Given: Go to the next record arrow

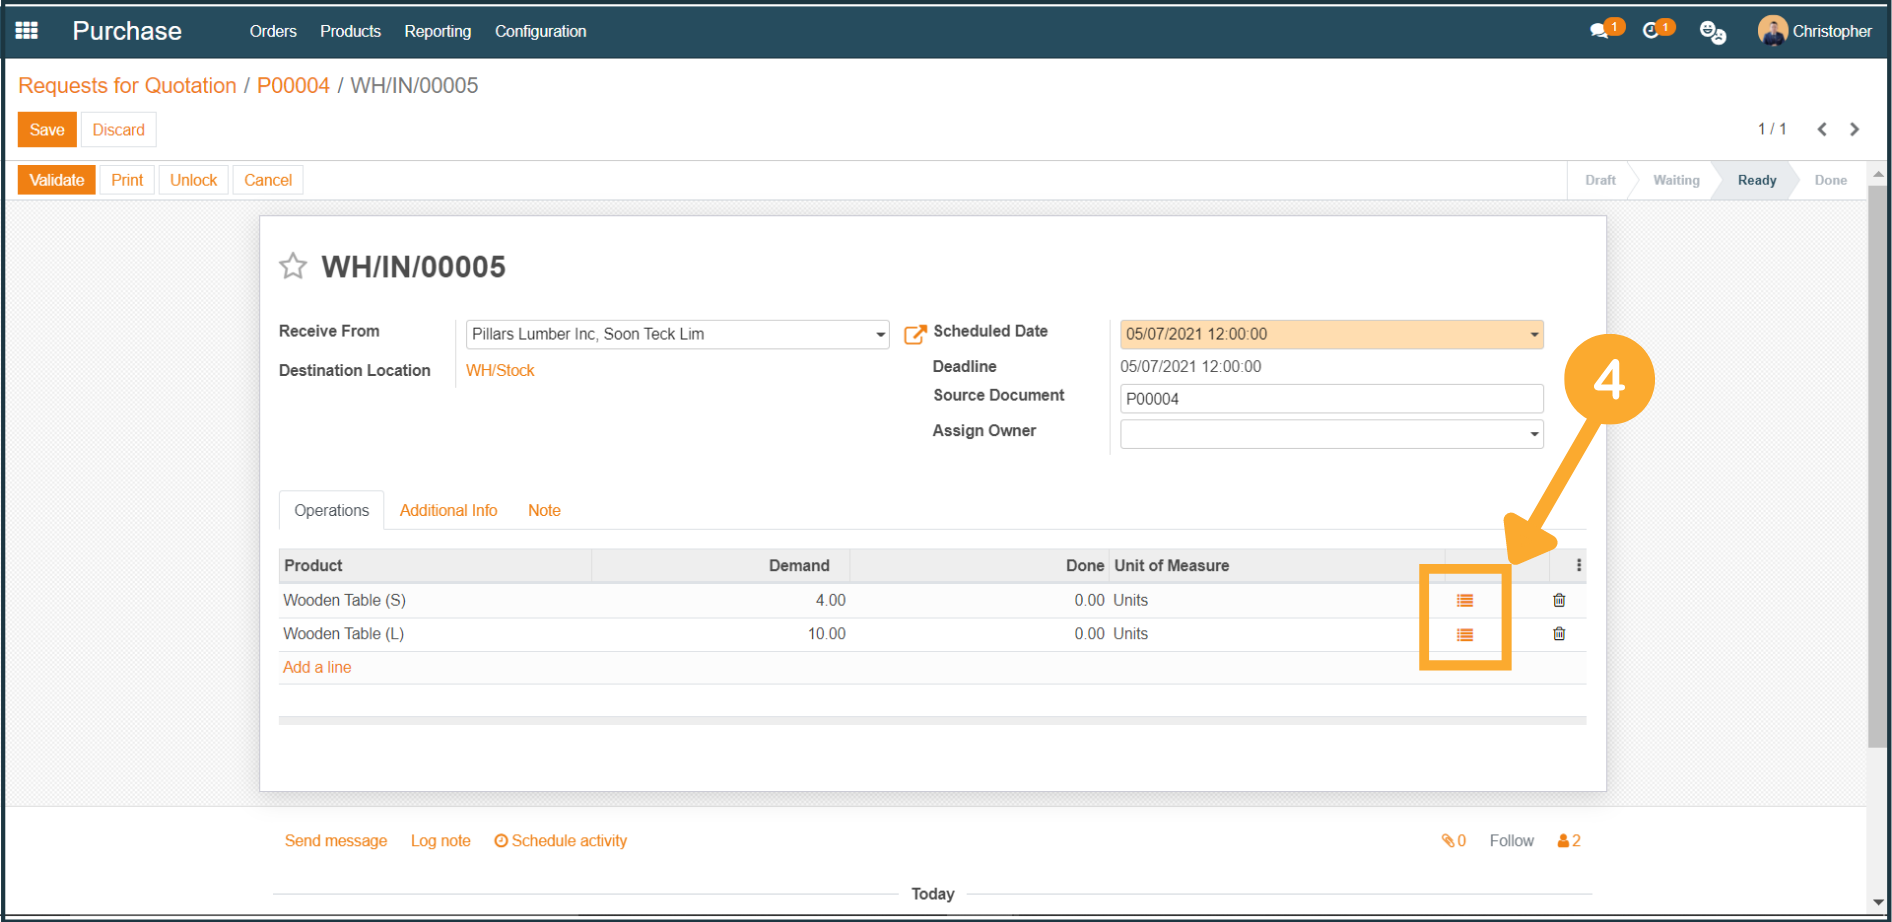Looking at the screenshot, I should [x=1854, y=129].
